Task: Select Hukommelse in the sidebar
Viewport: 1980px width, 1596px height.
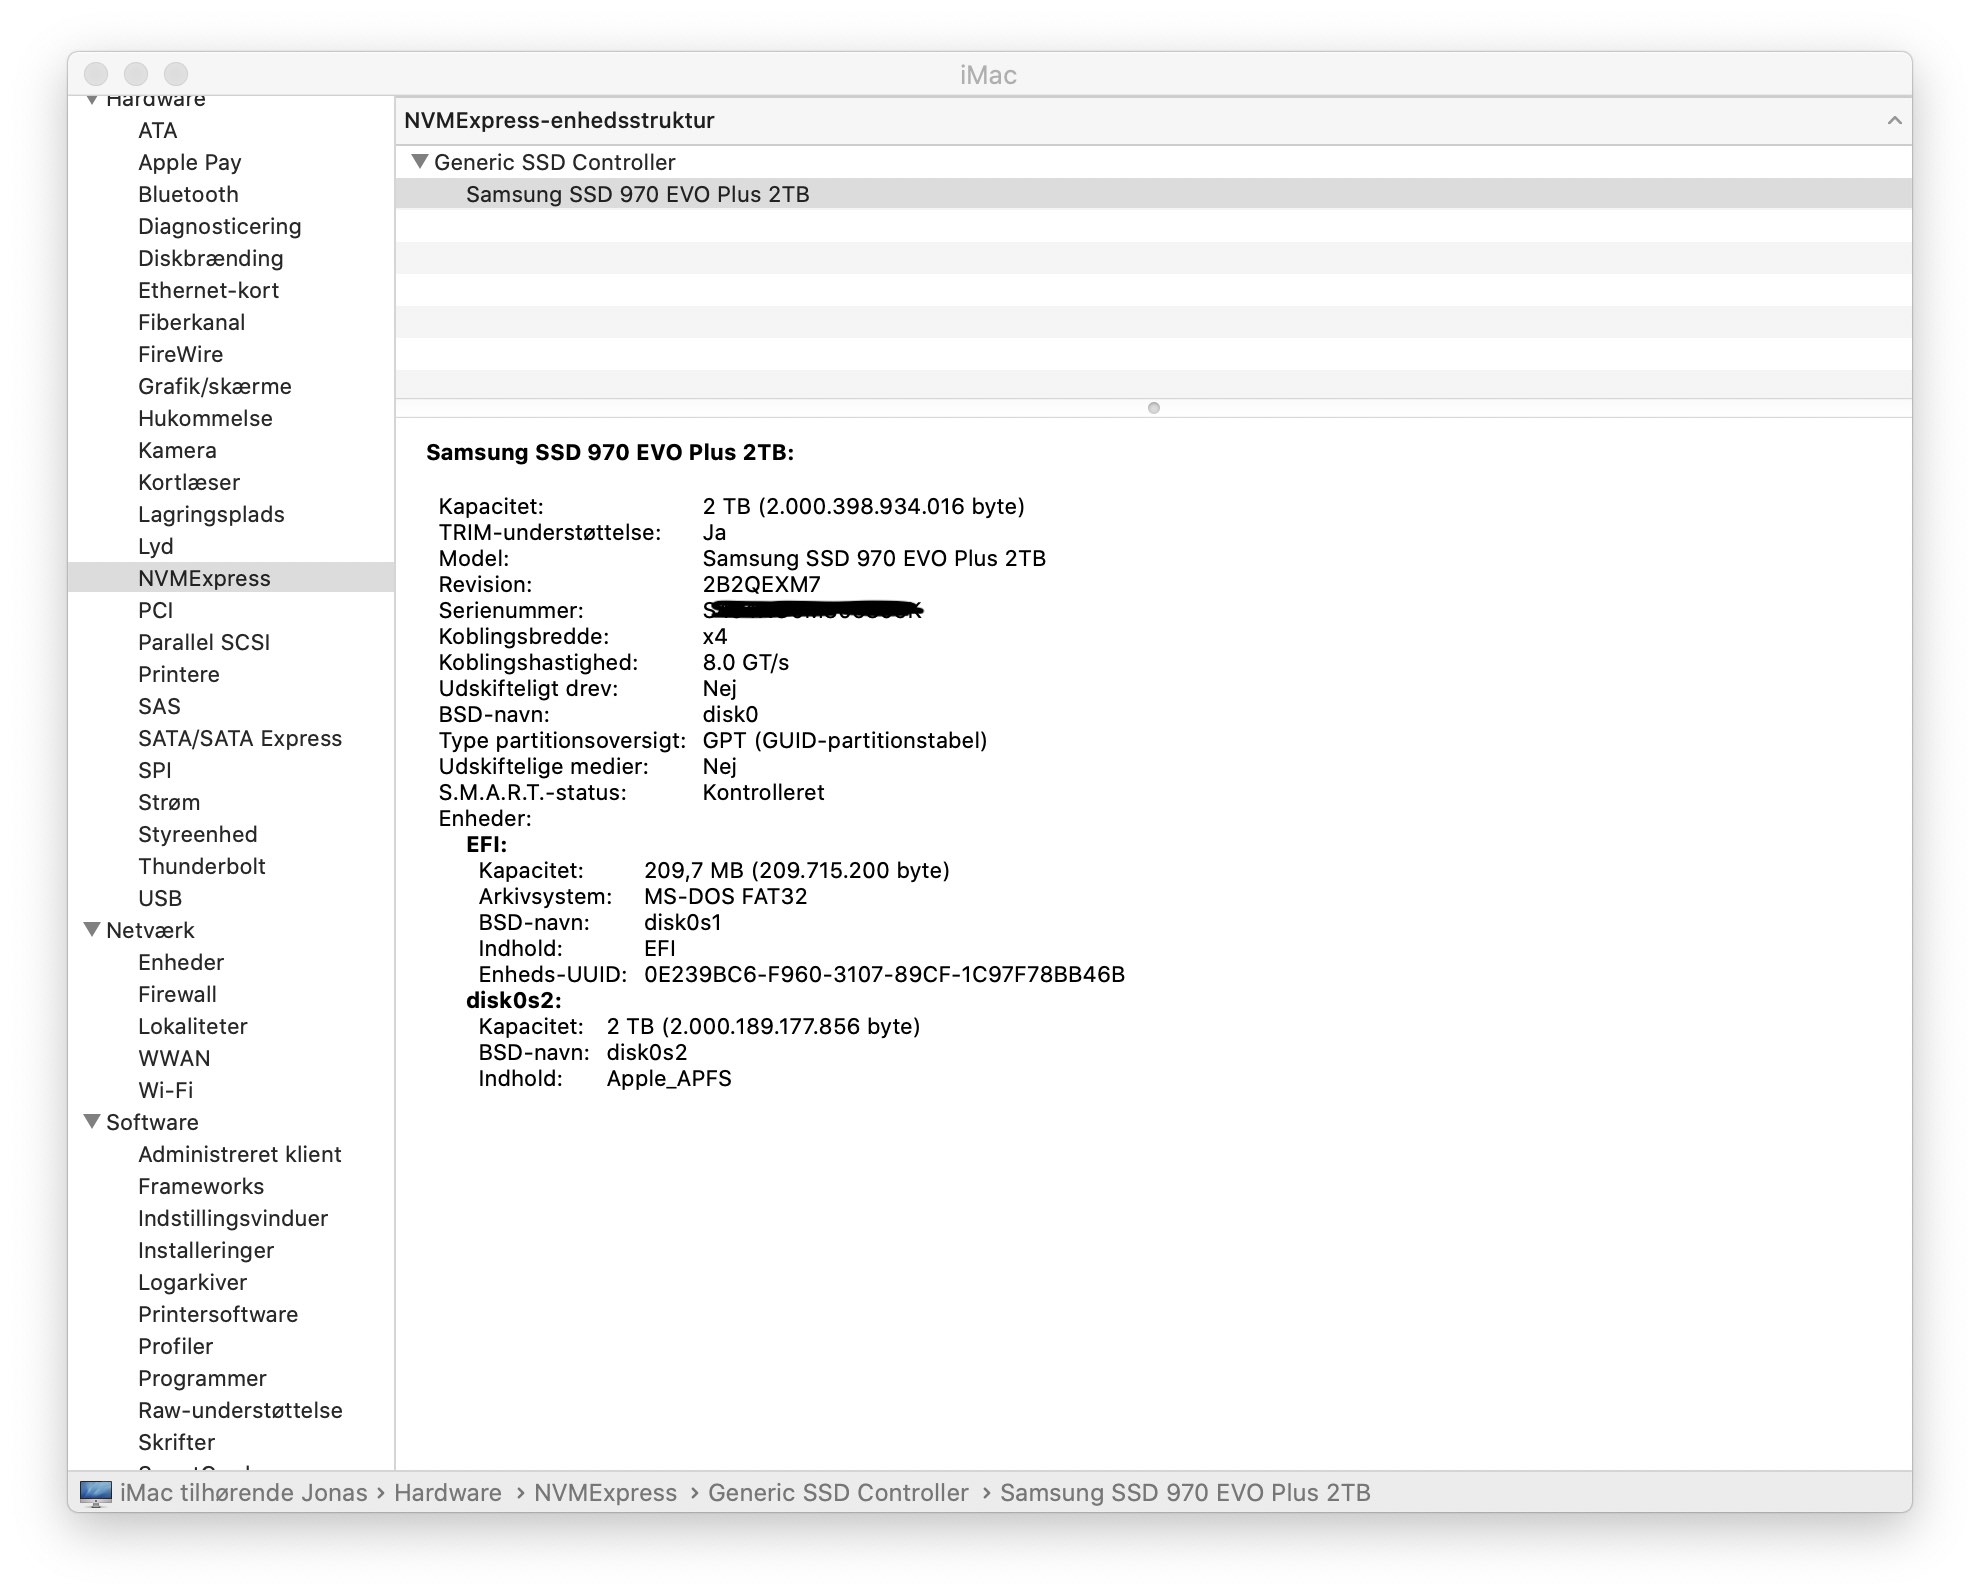Action: (x=205, y=418)
